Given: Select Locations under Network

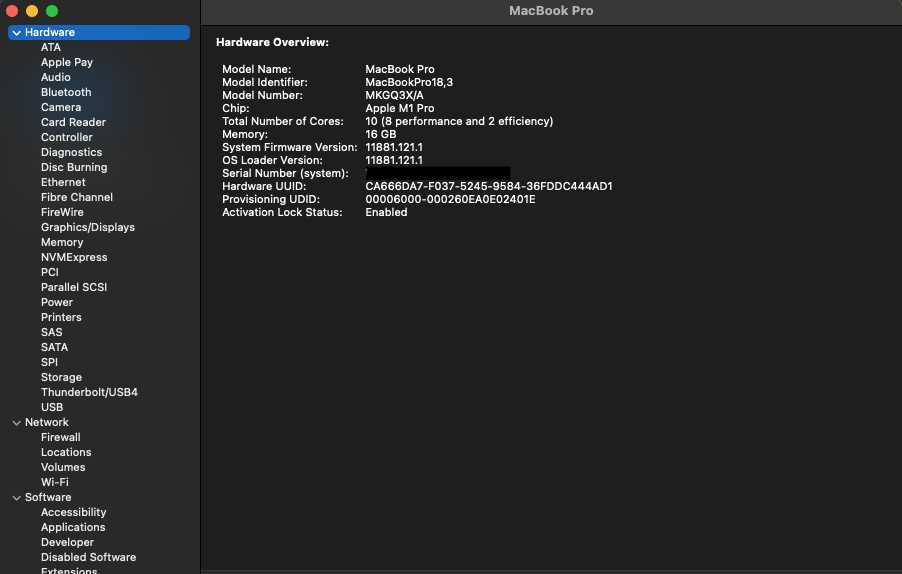Looking at the screenshot, I should pos(66,452).
